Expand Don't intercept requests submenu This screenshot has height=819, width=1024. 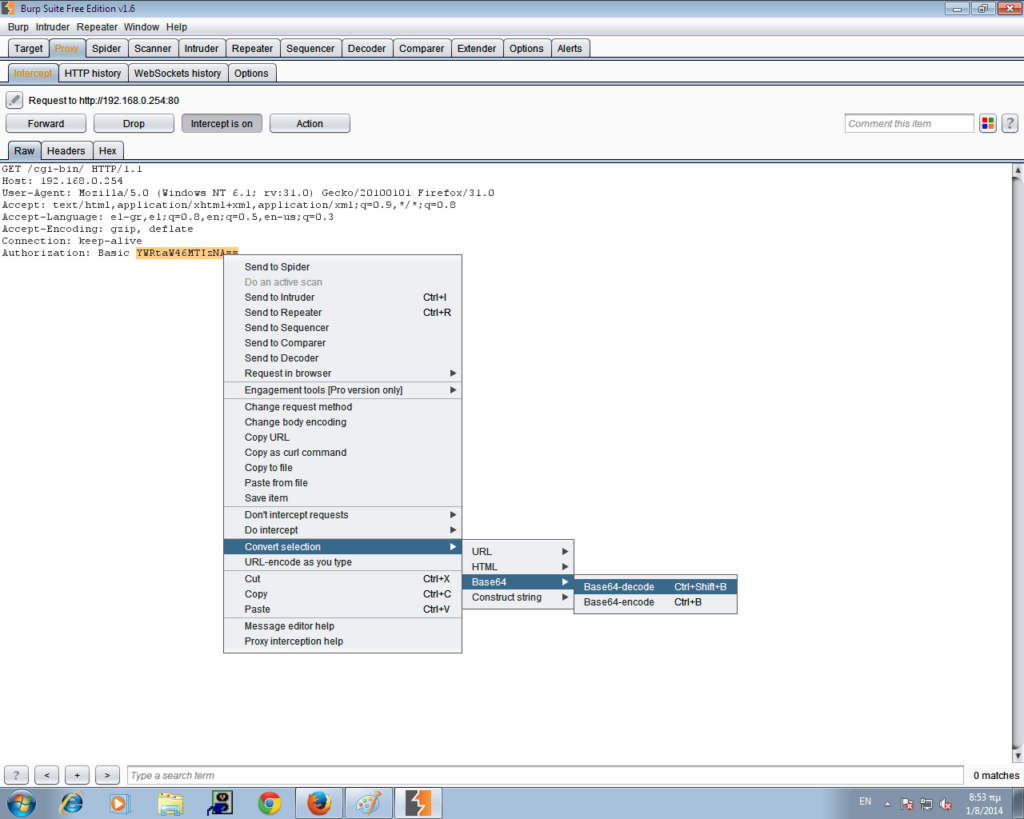(x=342, y=515)
